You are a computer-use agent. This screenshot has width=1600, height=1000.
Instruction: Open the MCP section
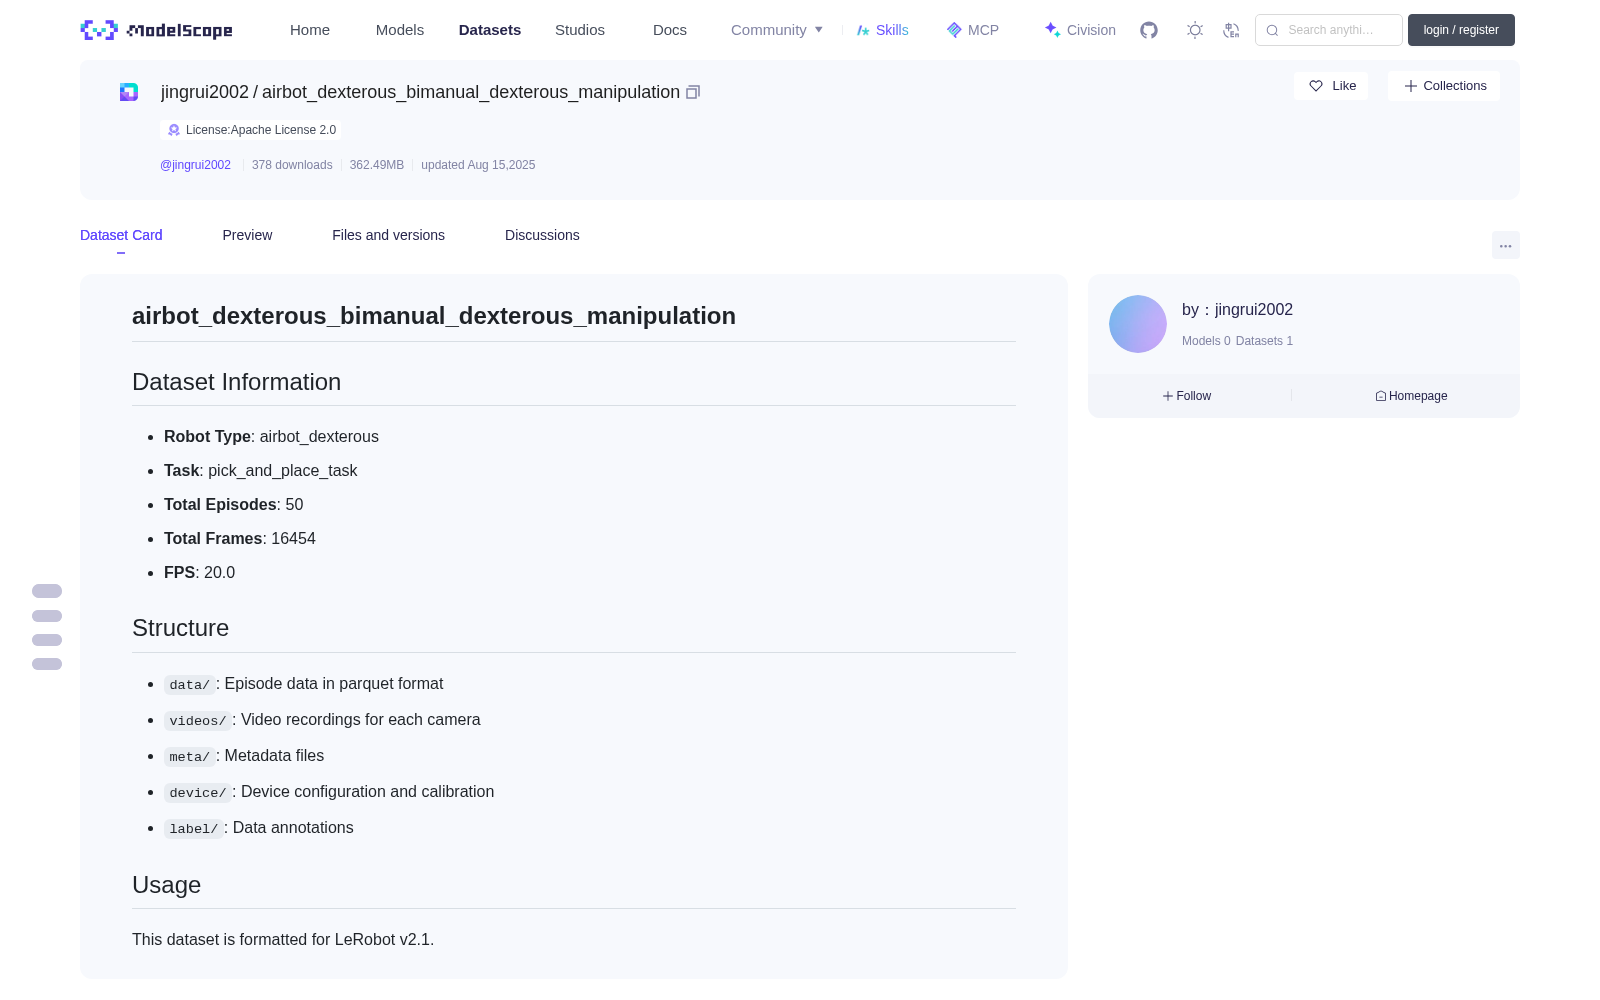(973, 30)
